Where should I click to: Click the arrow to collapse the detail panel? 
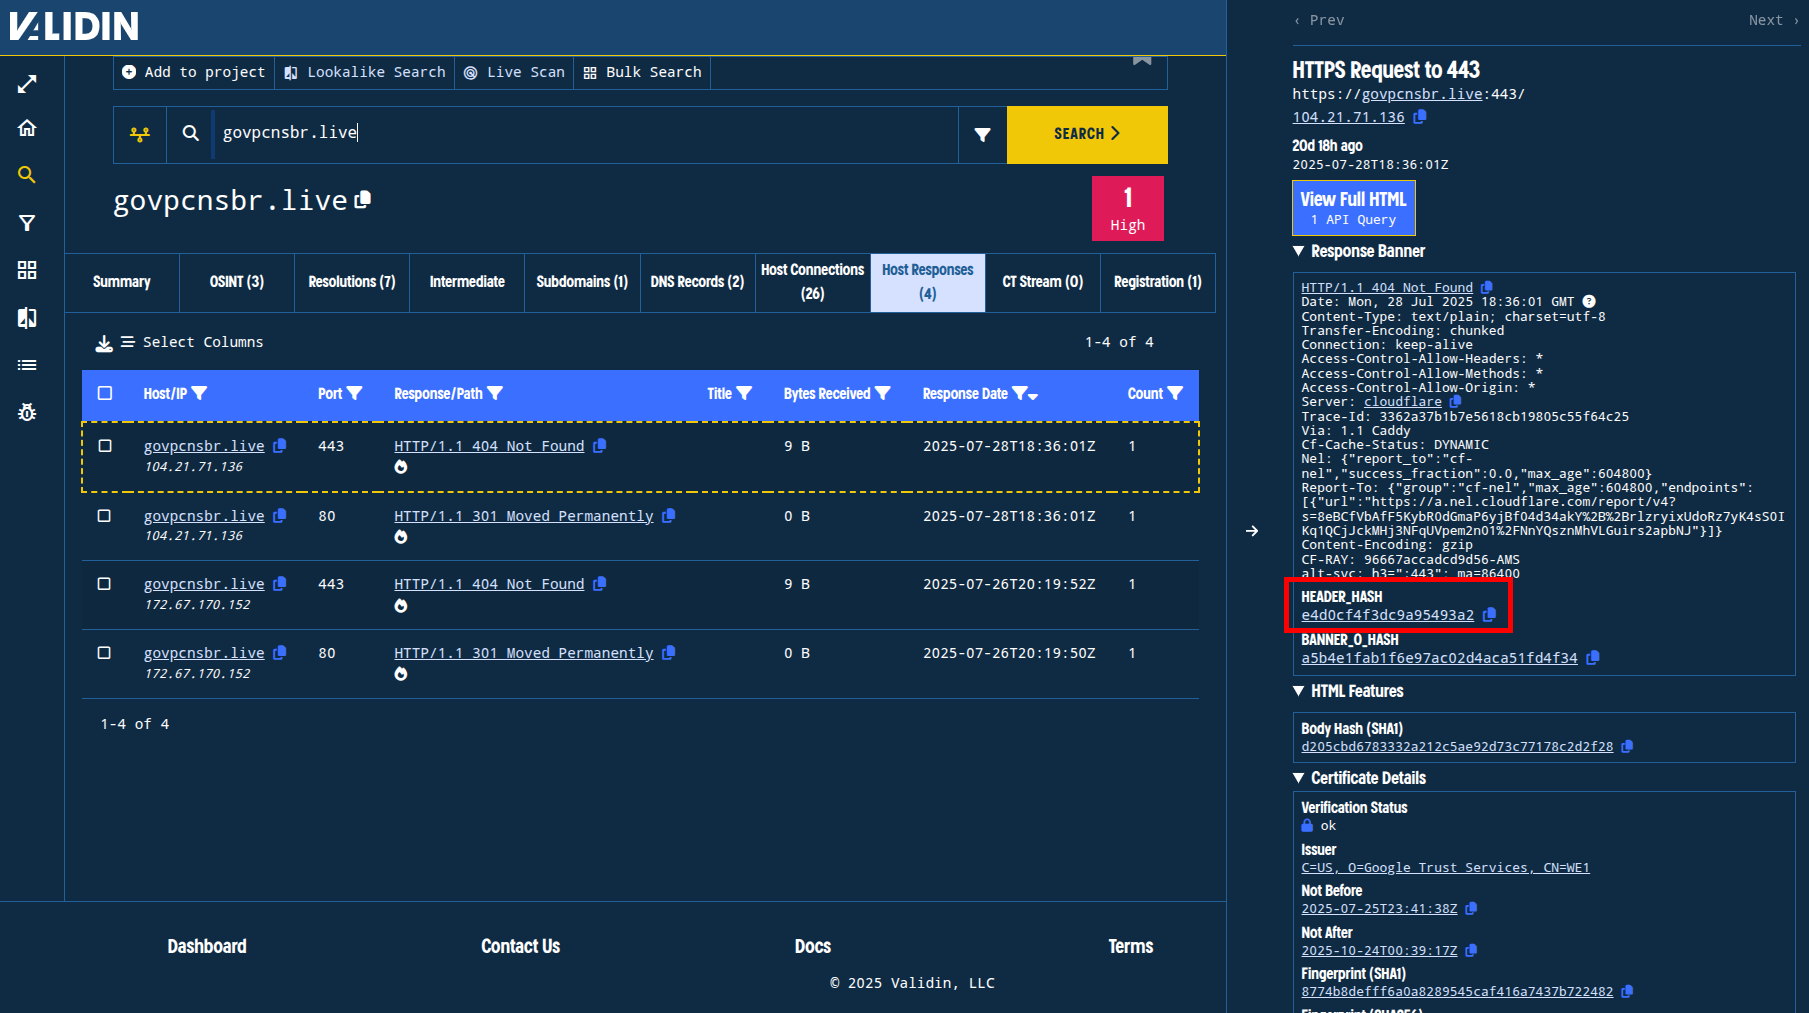tap(1252, 531)
